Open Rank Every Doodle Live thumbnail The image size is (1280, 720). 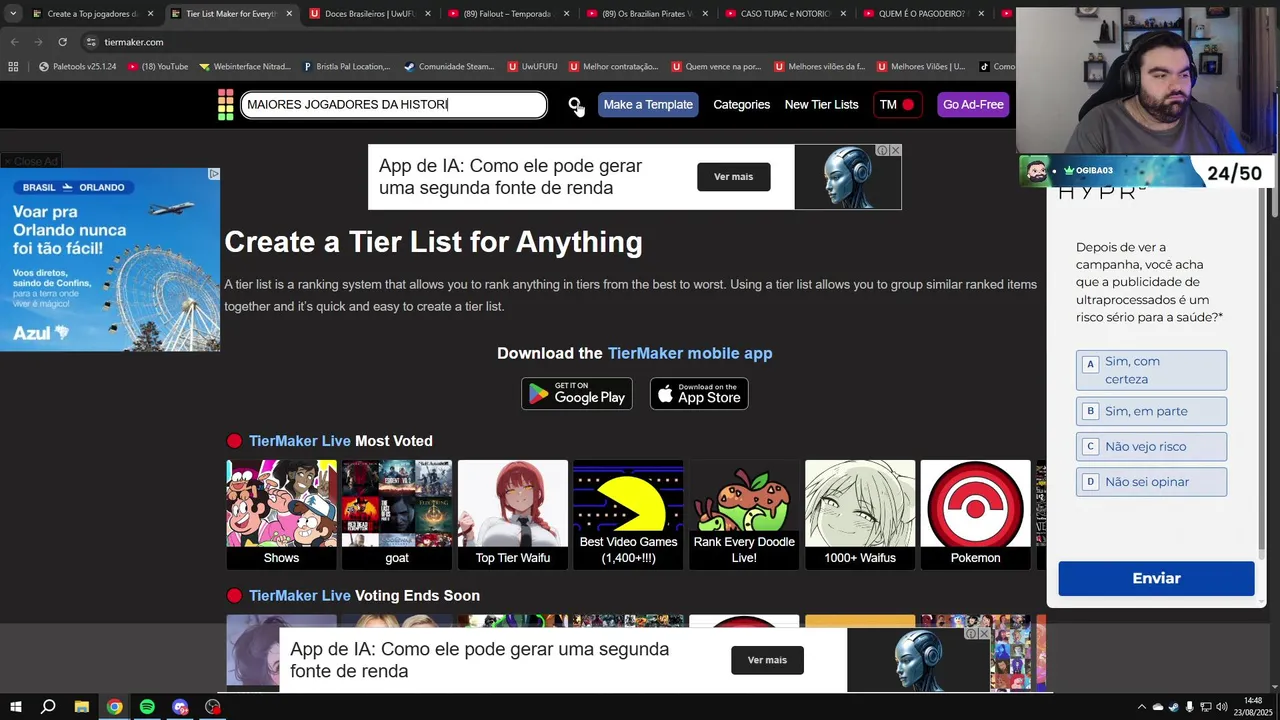coord(744,514)
